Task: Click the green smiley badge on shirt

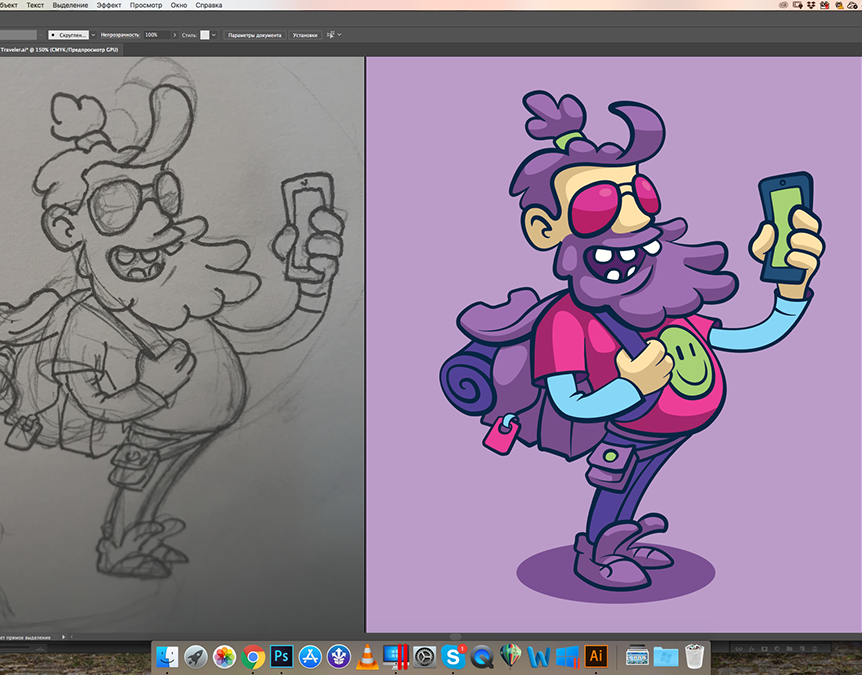Action: [687, 362]
